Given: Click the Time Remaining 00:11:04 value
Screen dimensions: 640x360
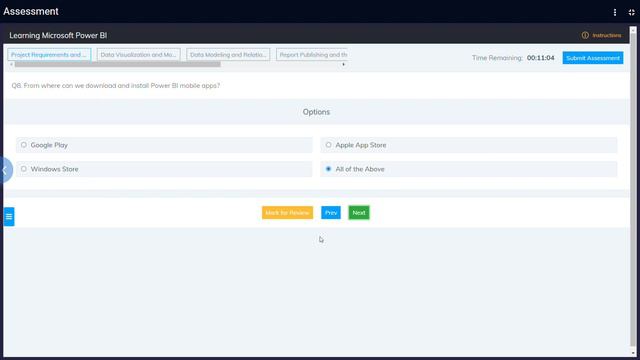Looking at the screenshot, I should pos(540,58).
